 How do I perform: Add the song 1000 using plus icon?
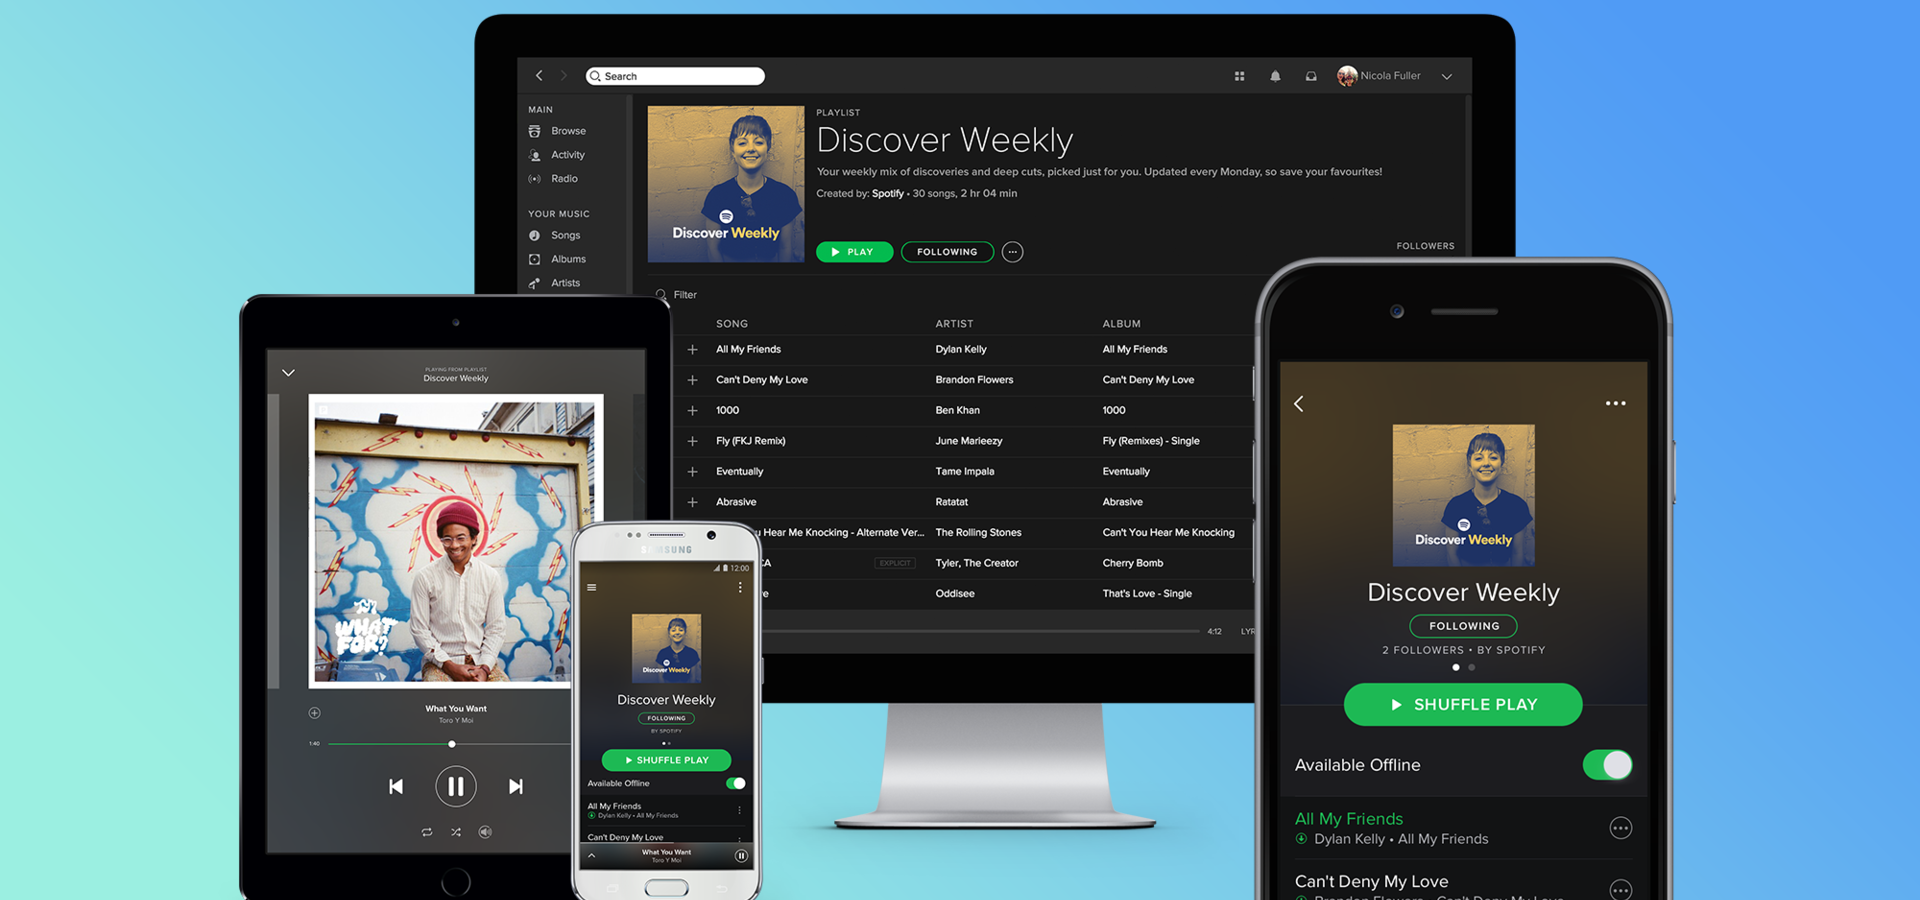[x=692, y=411]
